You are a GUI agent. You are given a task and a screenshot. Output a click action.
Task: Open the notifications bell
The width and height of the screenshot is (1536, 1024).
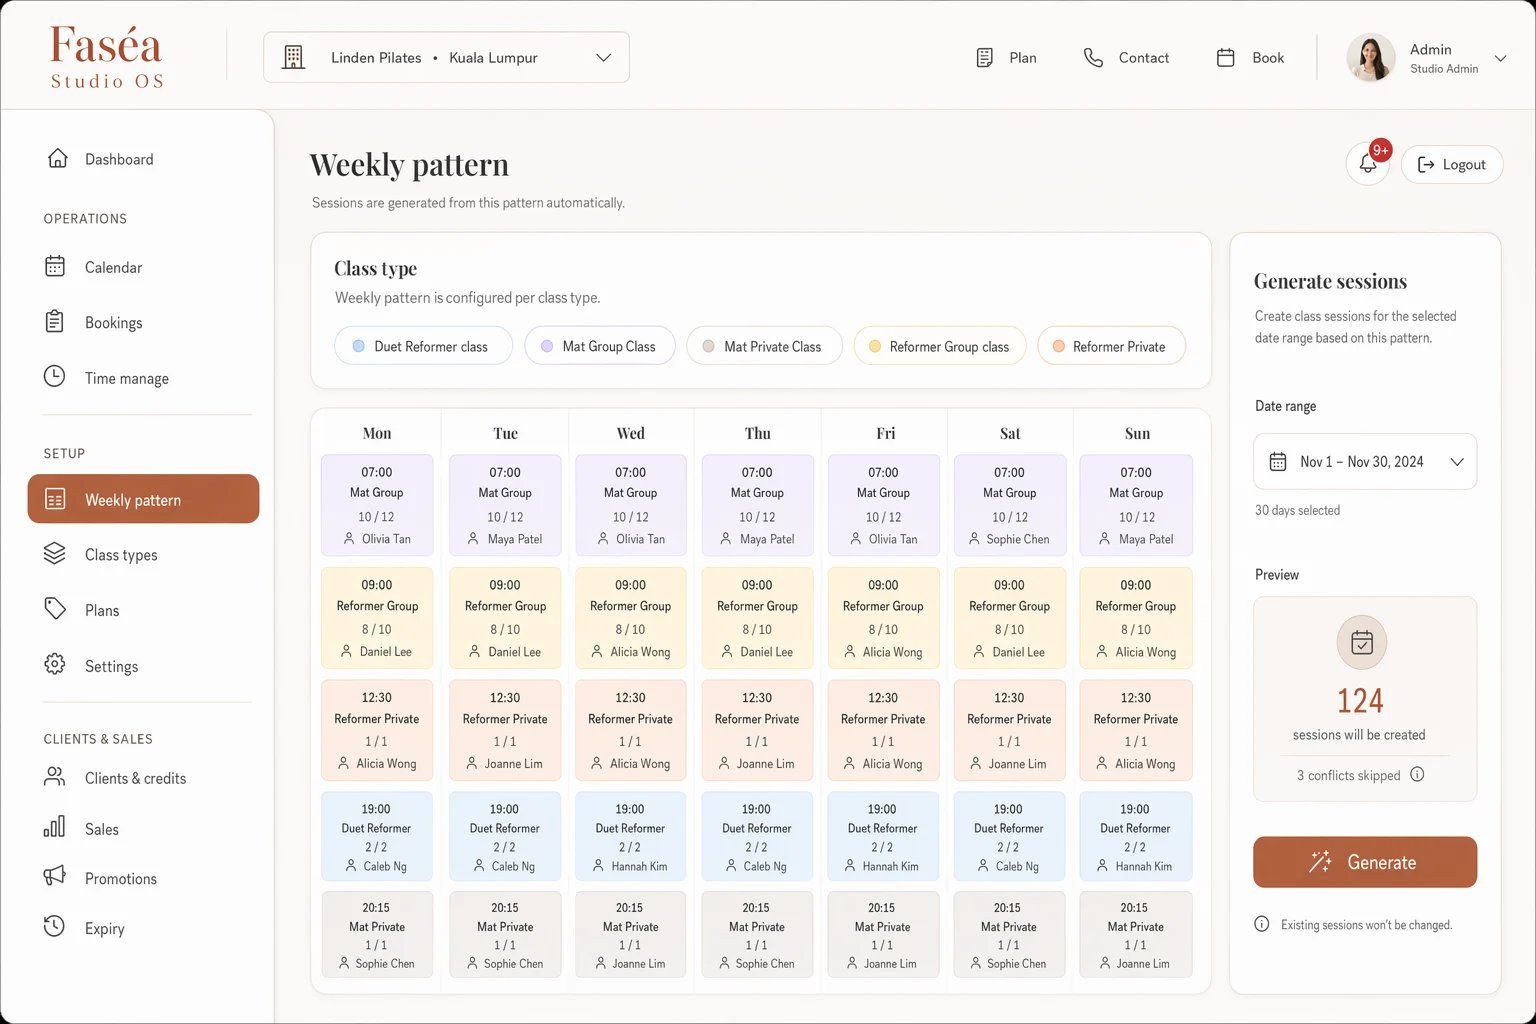click(1368, 164)
